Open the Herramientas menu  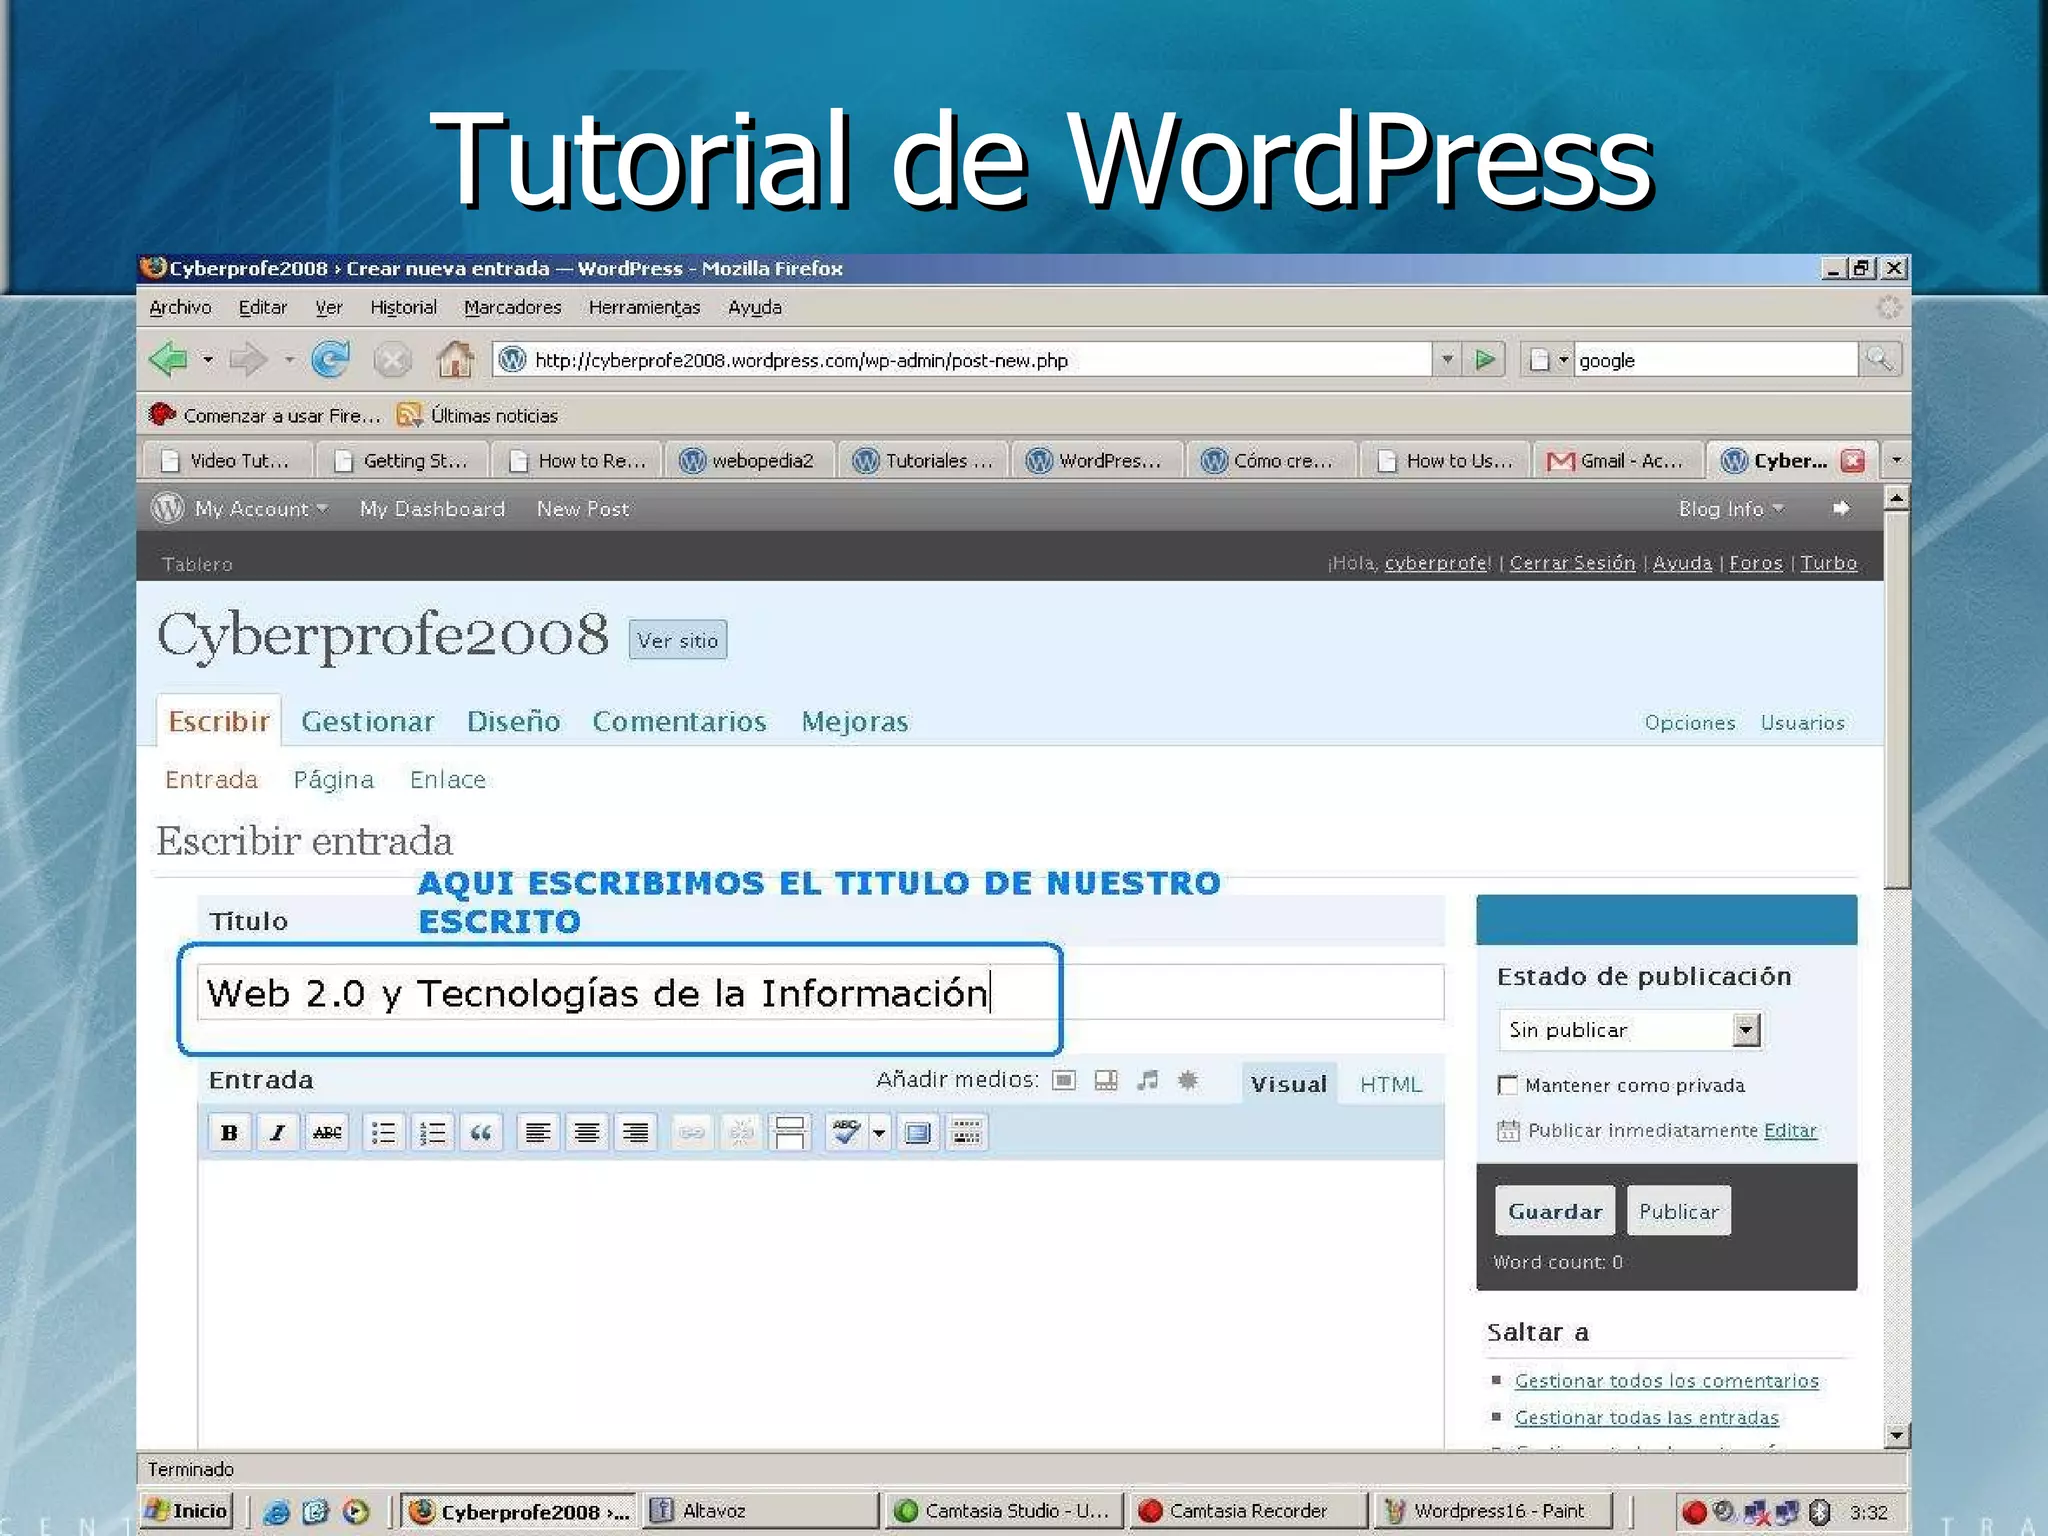644,307
